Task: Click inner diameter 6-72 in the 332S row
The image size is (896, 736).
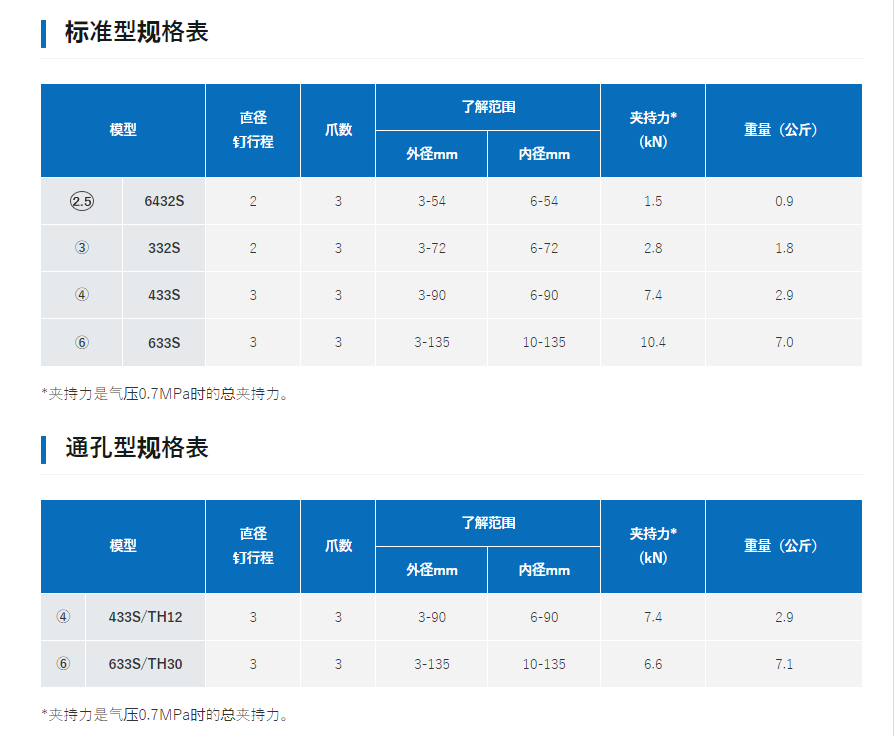Action: [x=544, y=248]
